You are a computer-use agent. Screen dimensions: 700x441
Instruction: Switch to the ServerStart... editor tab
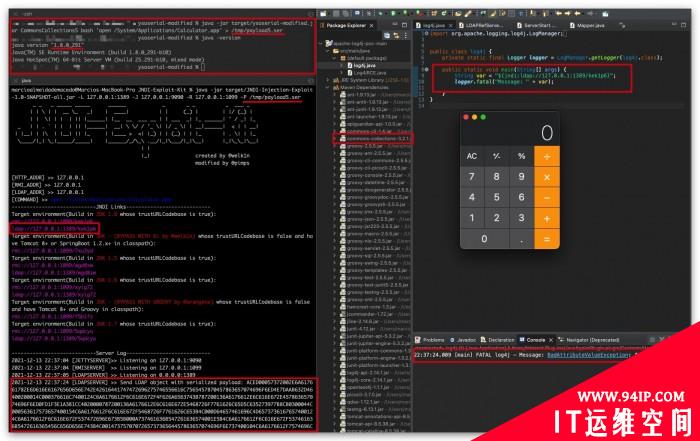coord(535,26)
